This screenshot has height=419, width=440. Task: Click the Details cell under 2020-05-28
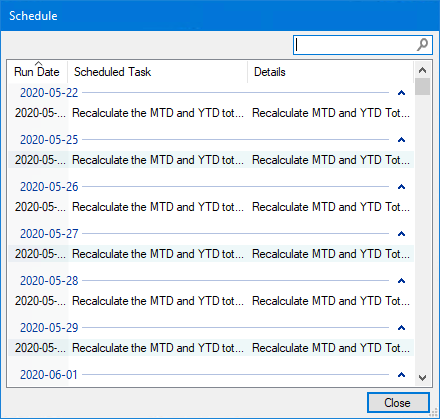click(x=331, y=301)
